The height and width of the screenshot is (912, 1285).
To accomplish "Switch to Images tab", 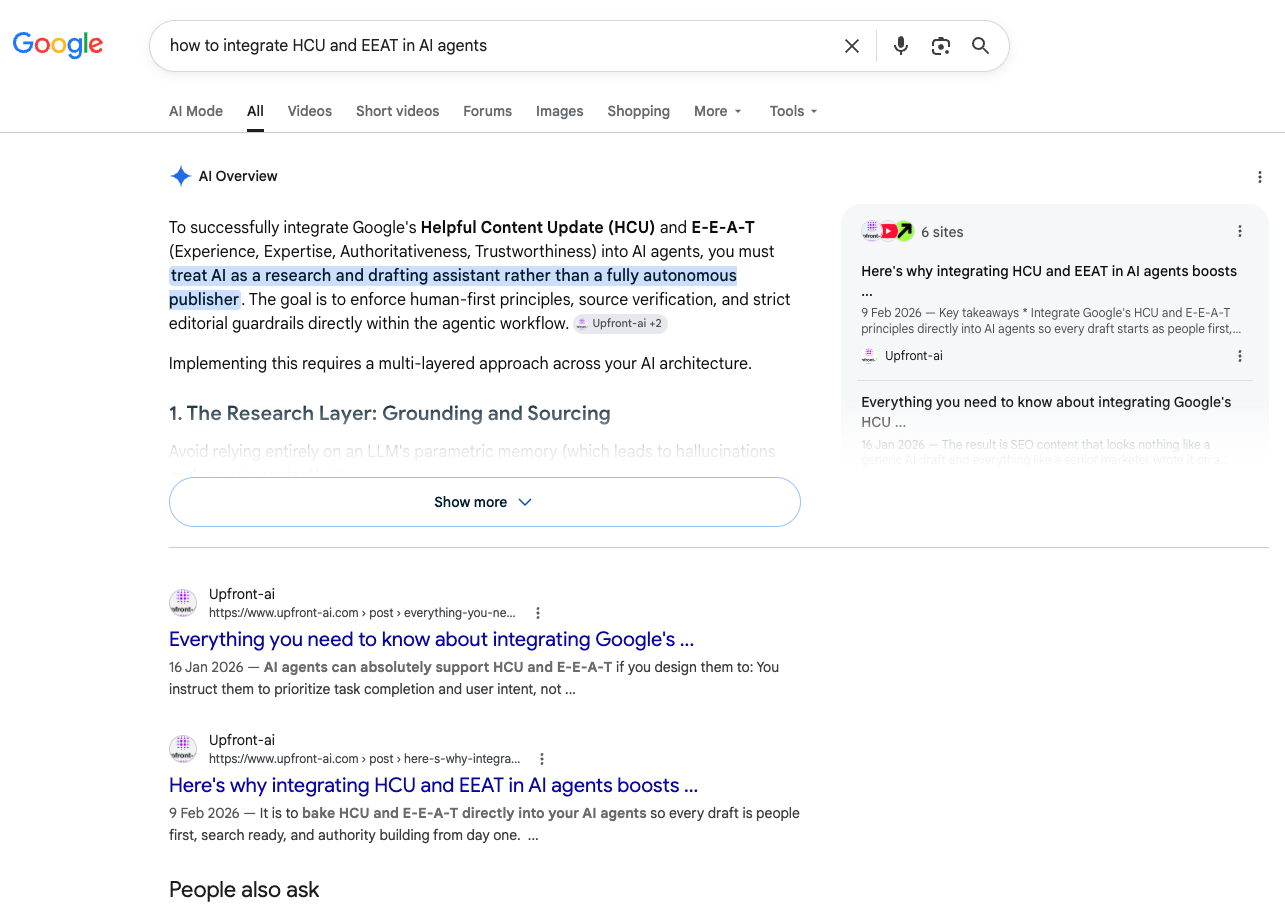I will coord(560,111).
